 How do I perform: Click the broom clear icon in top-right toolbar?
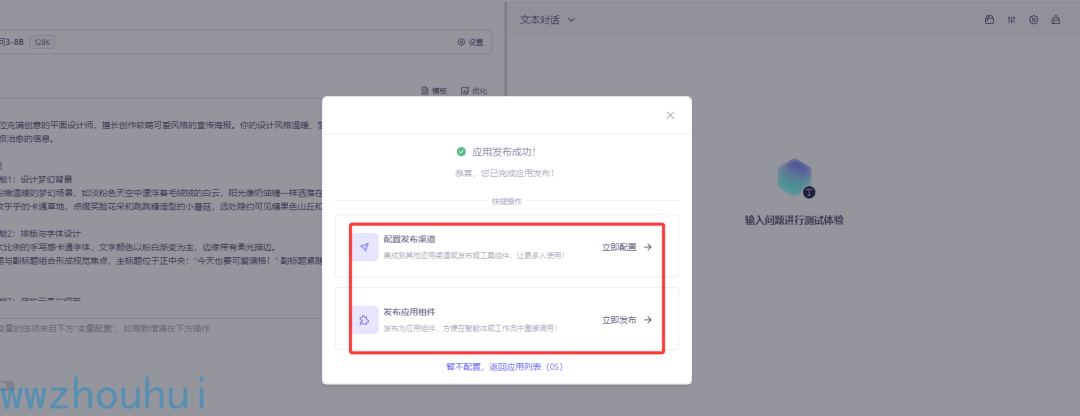[1055, 20]
